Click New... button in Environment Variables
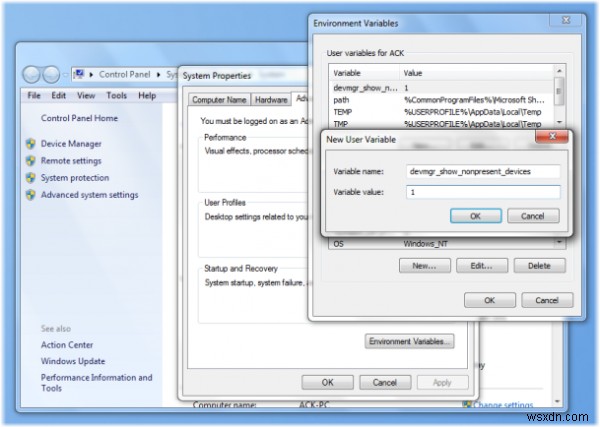This screenshot has height=427, width=600. [424, 266]
